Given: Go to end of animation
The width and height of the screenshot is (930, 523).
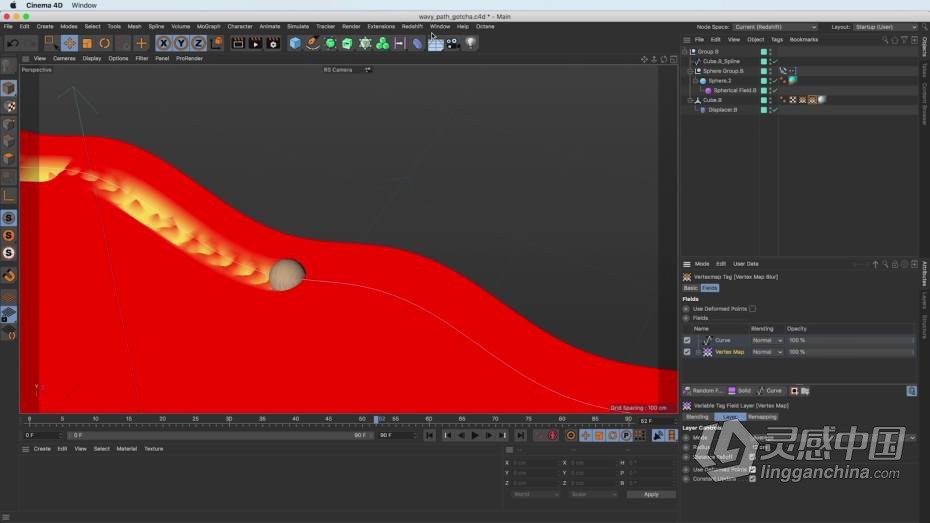Looking at the screenshot, I should 520,436.
